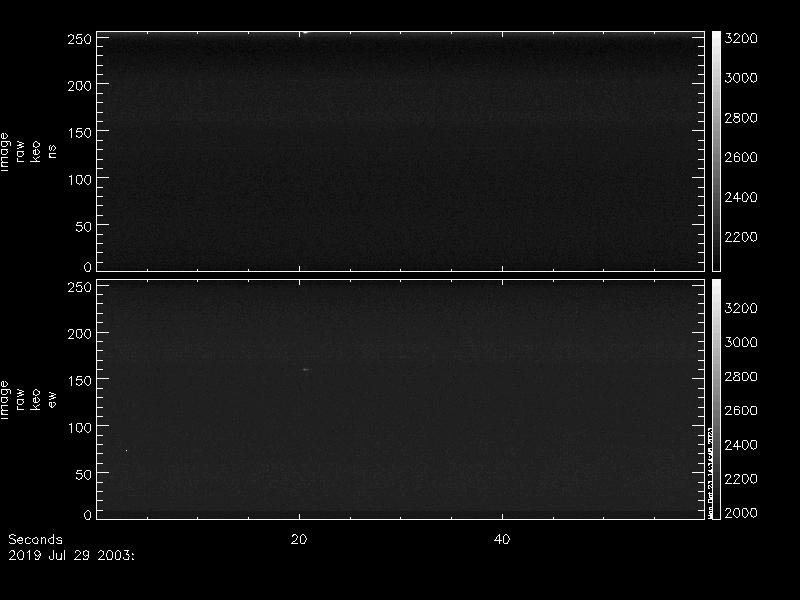This screenshot has width=800, height=600.
Task: Click the ew keogram lower colorbar gradient
Action: pos(716,399)
